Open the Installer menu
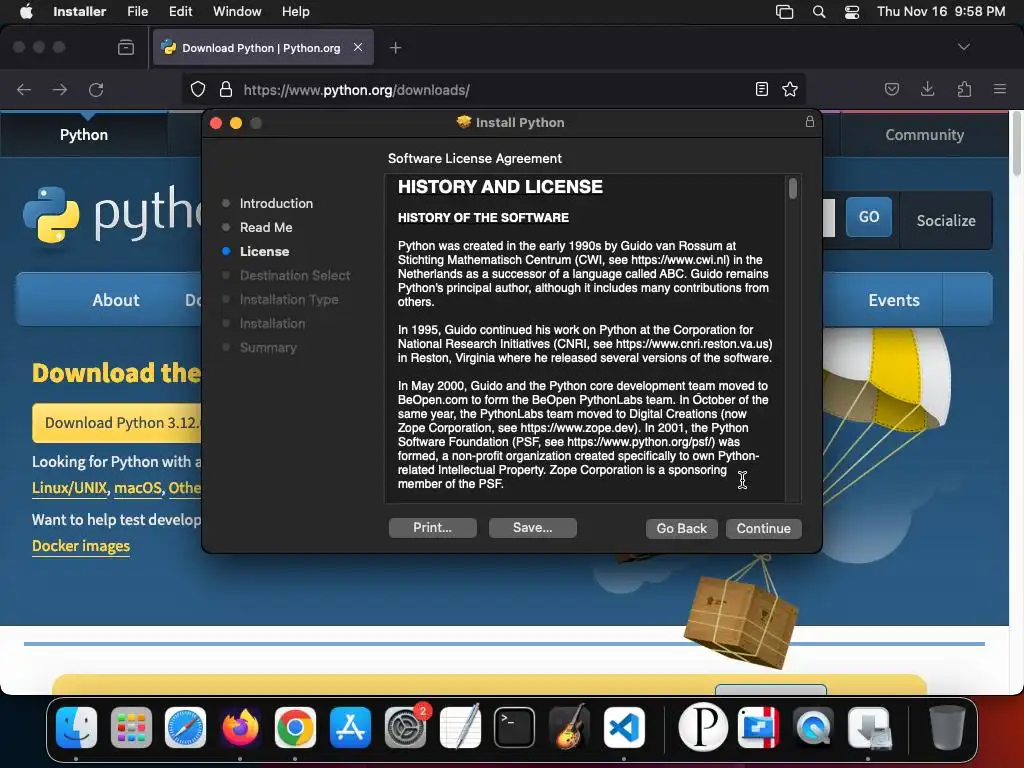Image resolution: width=1024 pixels, height=768 pixels. pos(80,12)
